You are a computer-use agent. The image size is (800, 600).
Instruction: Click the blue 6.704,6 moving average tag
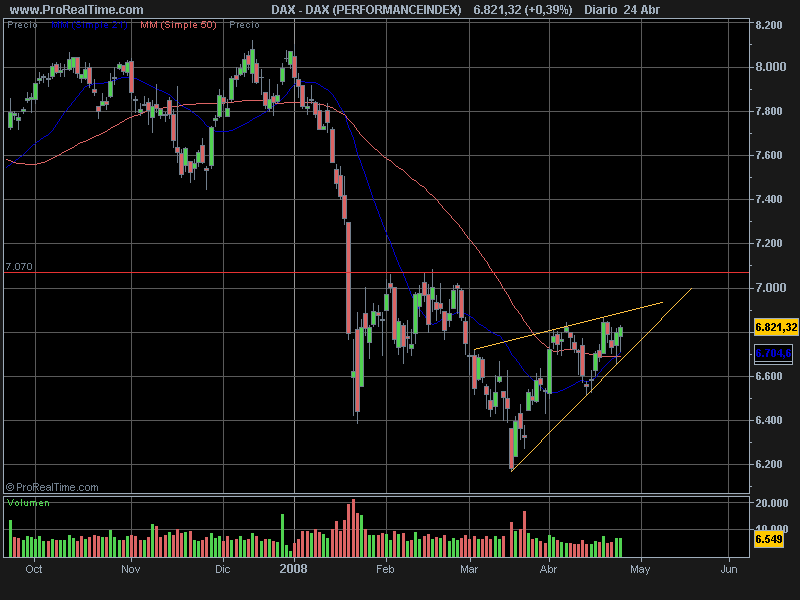tap(773, 353)
